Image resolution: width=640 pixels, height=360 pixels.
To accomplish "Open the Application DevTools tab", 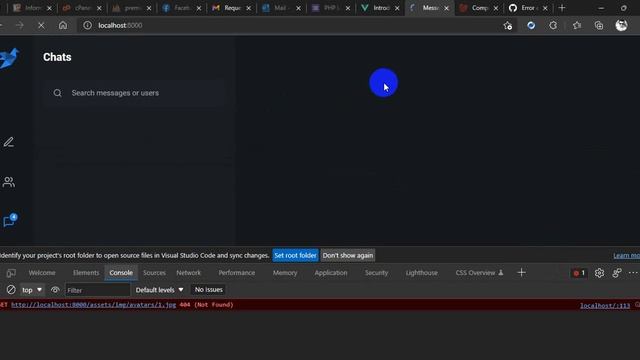I will tap(331, 273).
